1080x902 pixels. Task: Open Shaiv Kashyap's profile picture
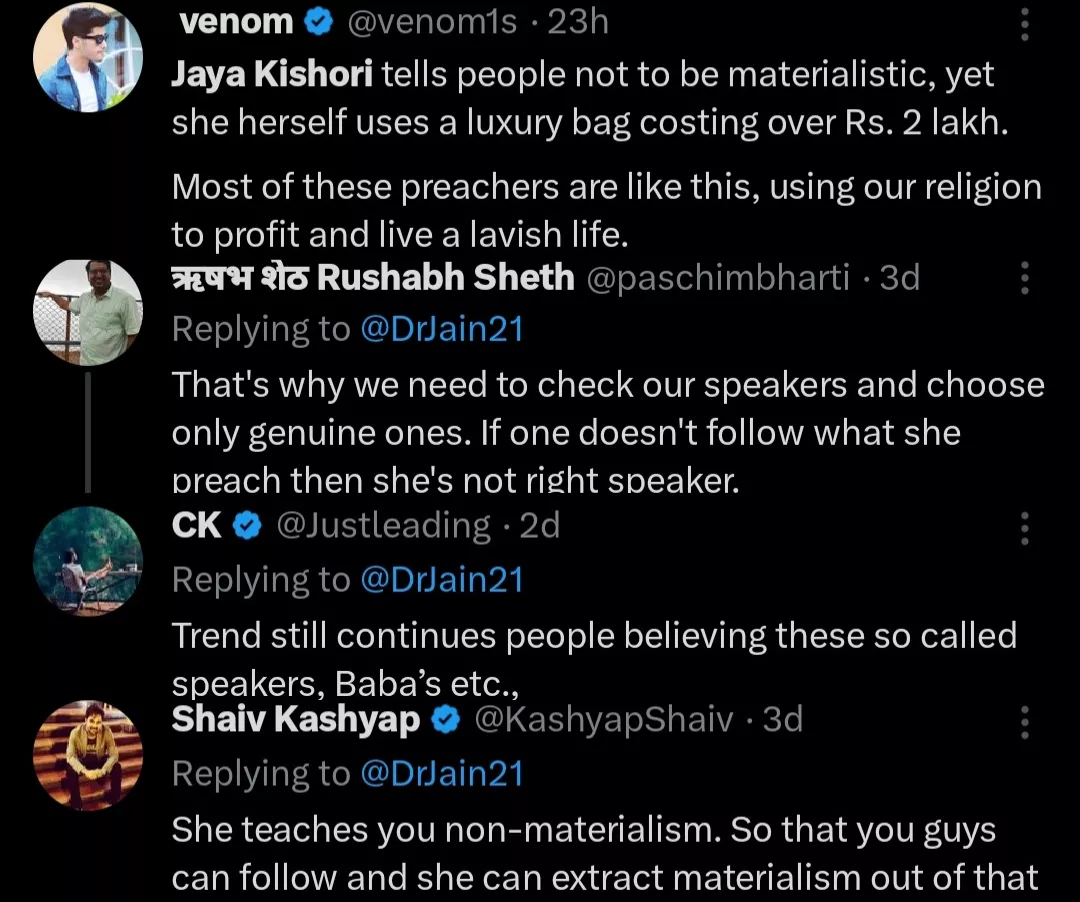pyautogui.click(x=87, y=755)
